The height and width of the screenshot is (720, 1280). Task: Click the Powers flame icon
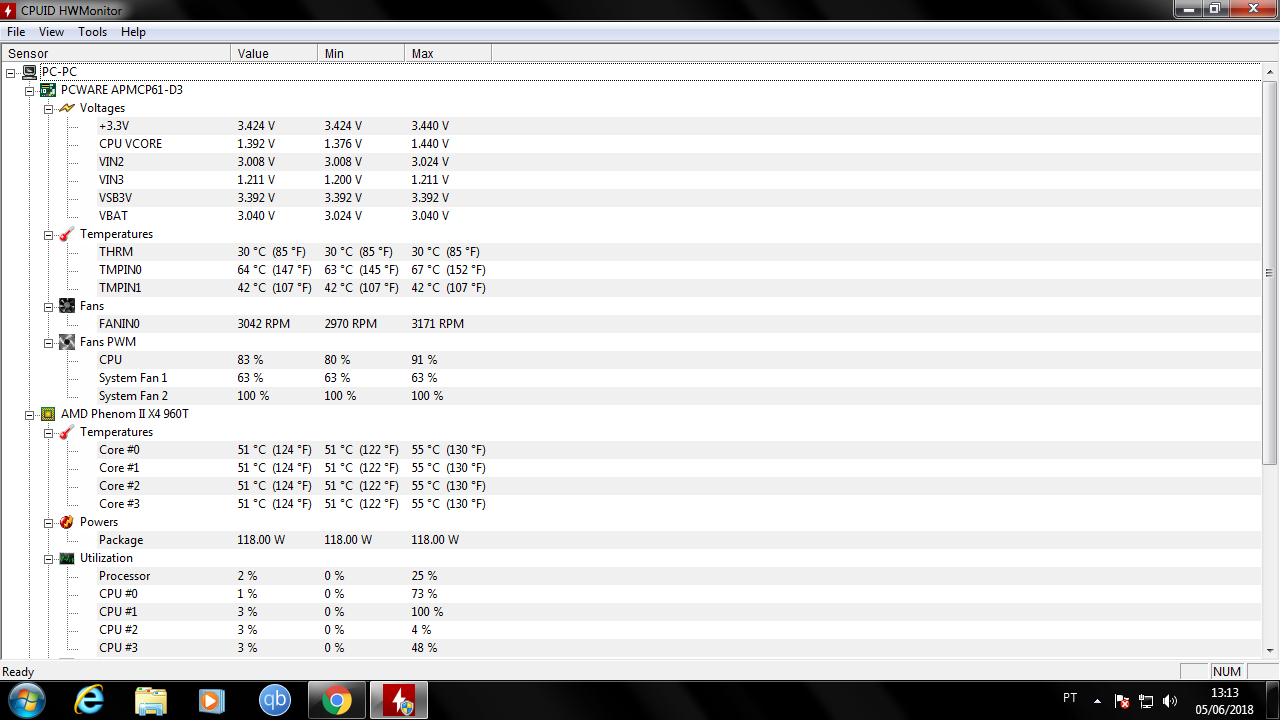(x=67, y=522)
